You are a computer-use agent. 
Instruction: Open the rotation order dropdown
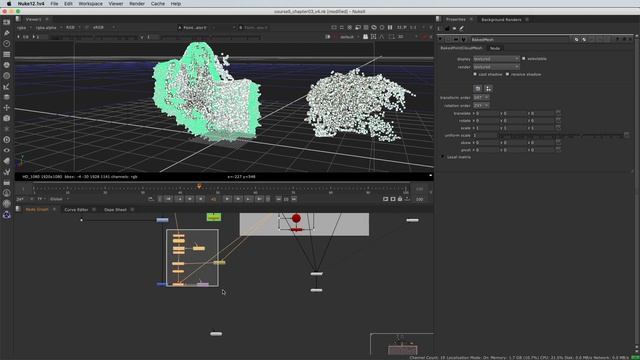[x=481, y=105]
